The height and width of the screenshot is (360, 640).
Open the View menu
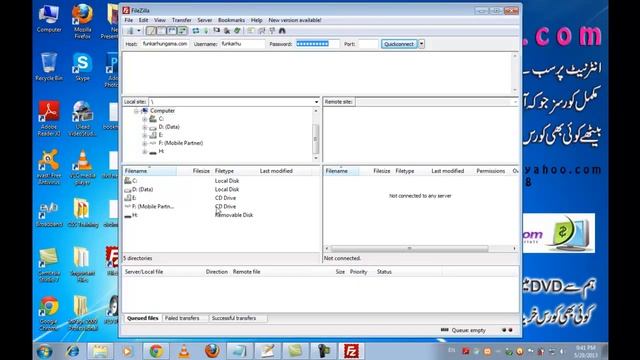click(160, 20)
